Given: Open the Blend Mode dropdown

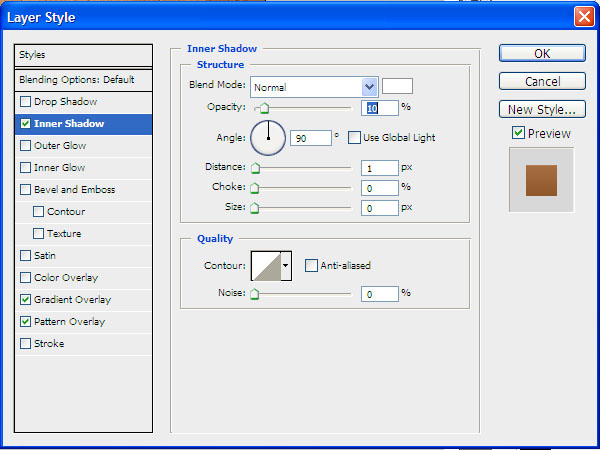Looking at the screenshot, I should click(x=369, y=87).
